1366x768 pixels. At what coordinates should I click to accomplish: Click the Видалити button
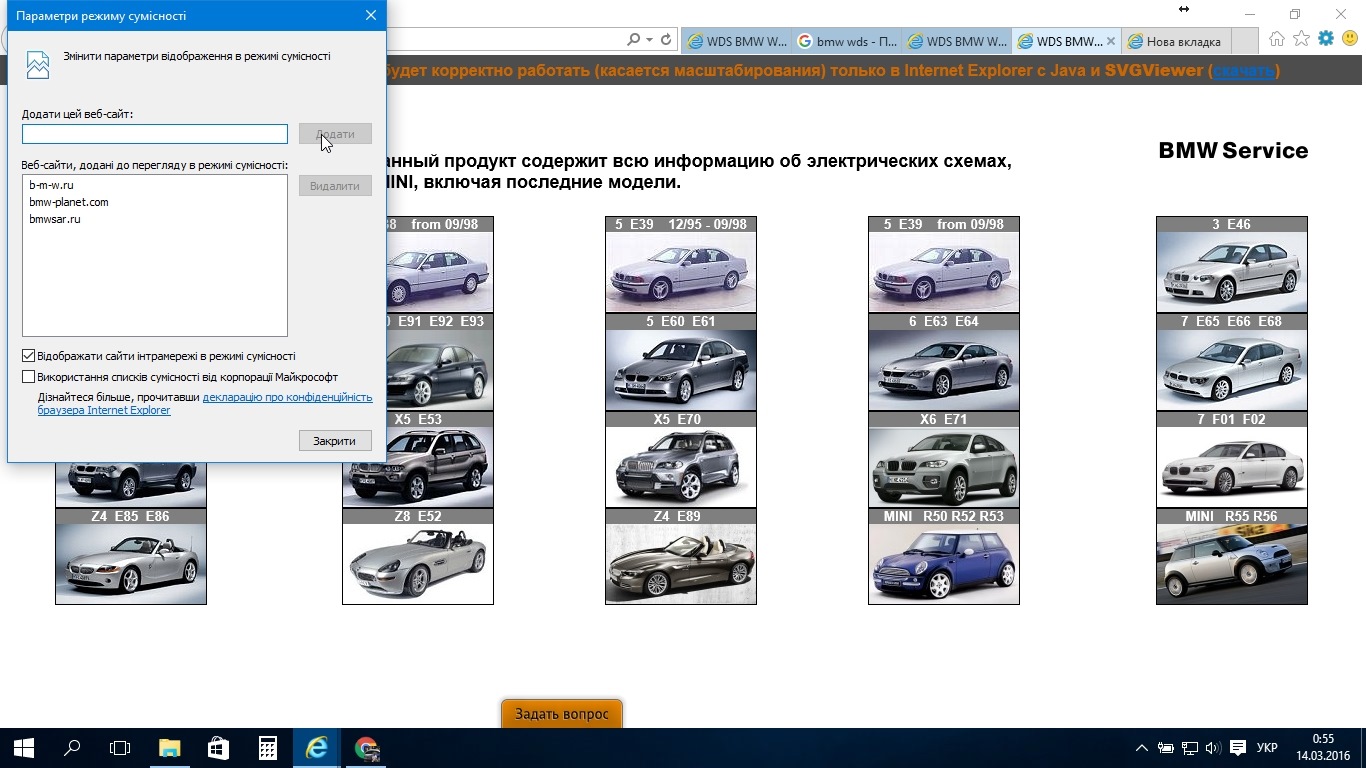335,186
